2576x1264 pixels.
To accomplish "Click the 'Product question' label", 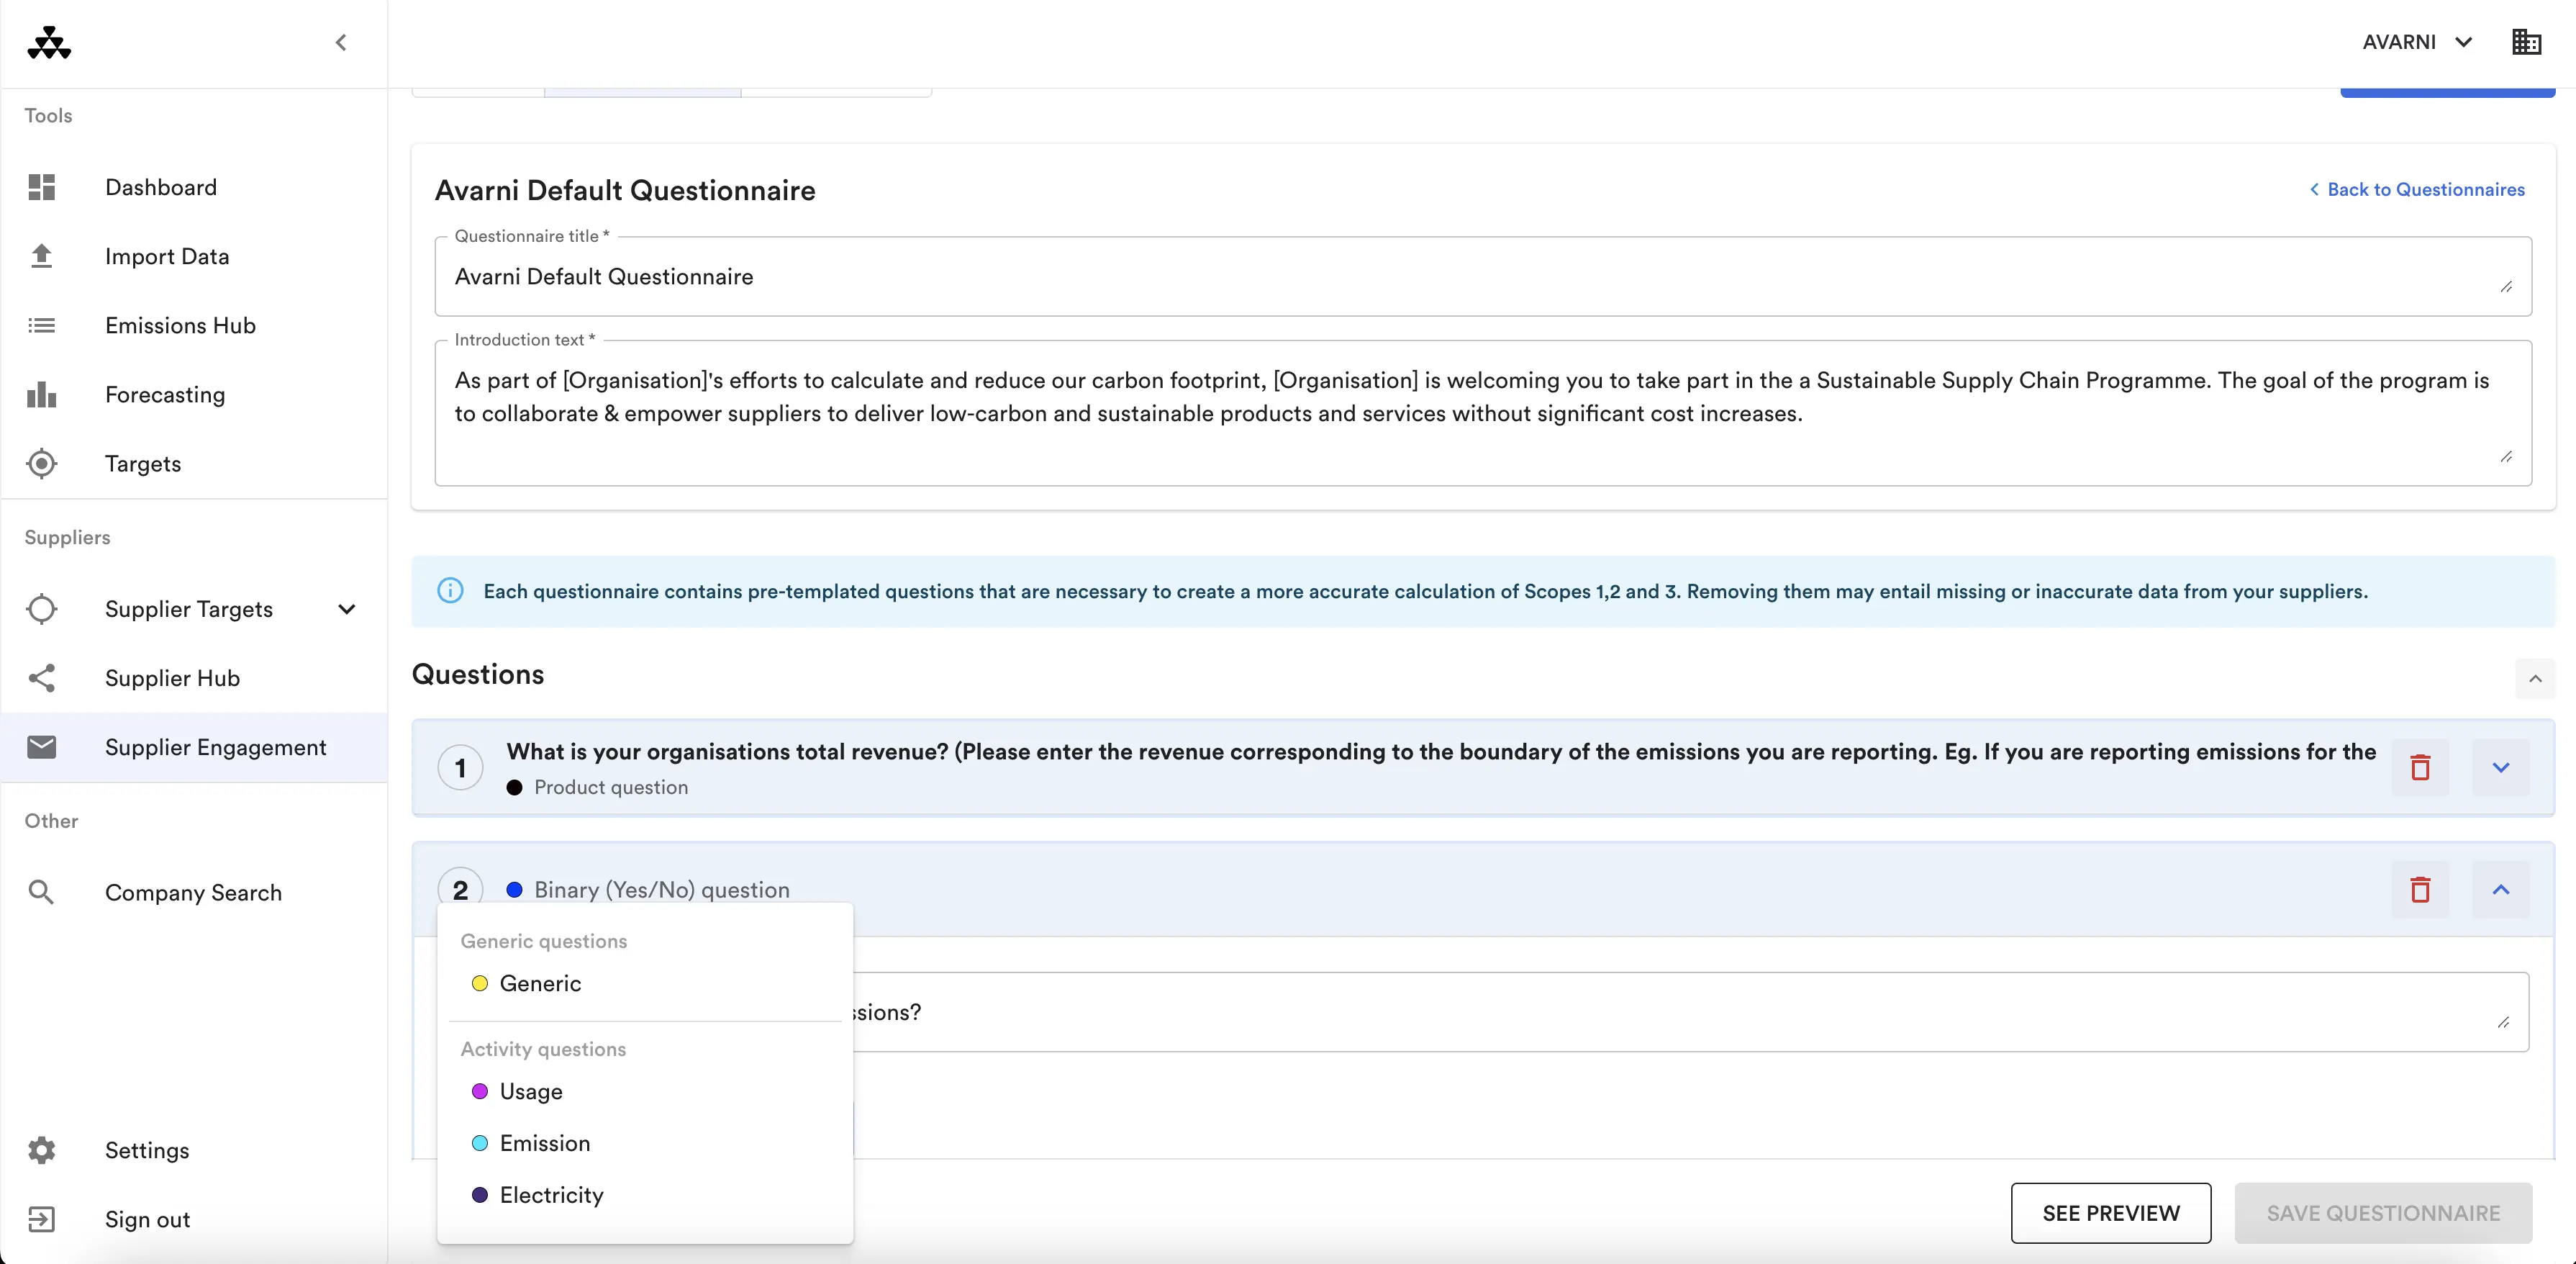I will 611,787.
